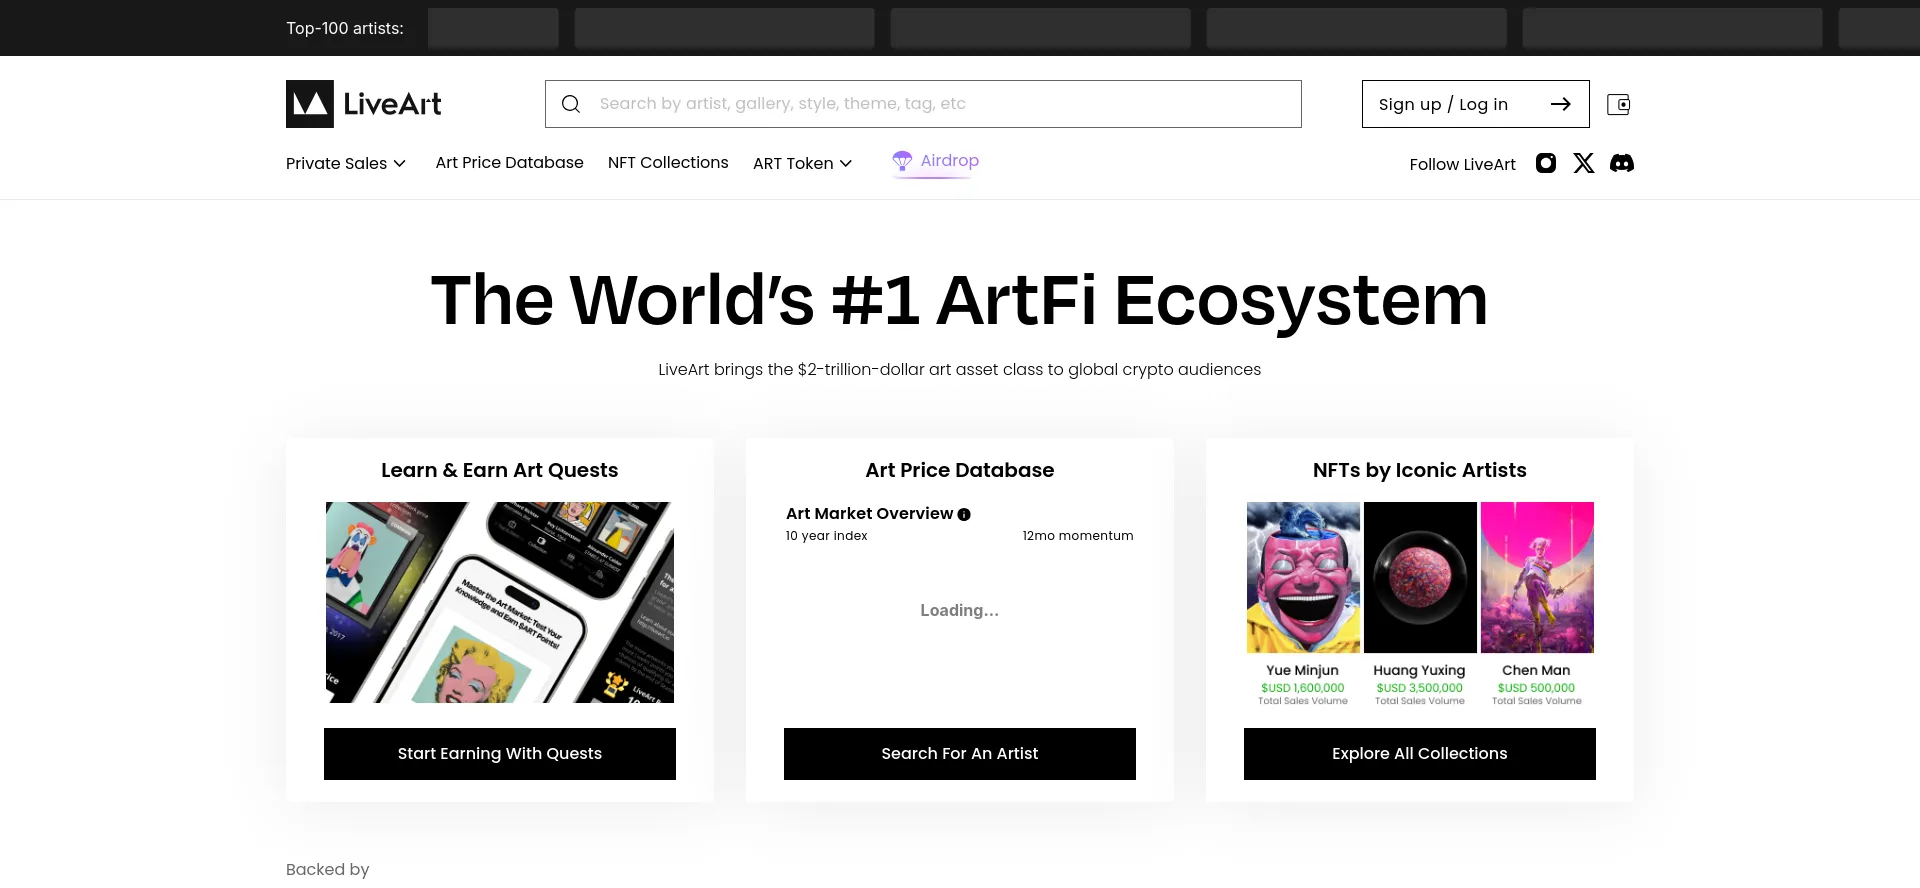The width and height of the screenshot is (1920, 888).
Task: Click the 12mo momentum label
Action: tap(1078, 536)
